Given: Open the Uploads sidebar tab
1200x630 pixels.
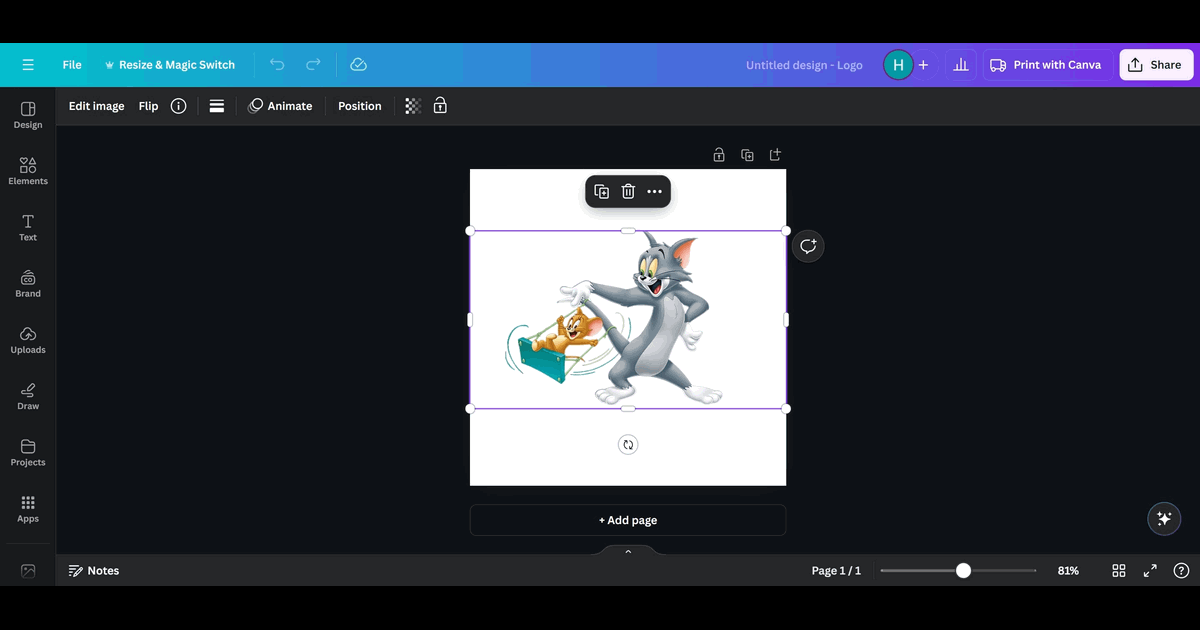Looking at the screenshot, I should tap(28, 340).
